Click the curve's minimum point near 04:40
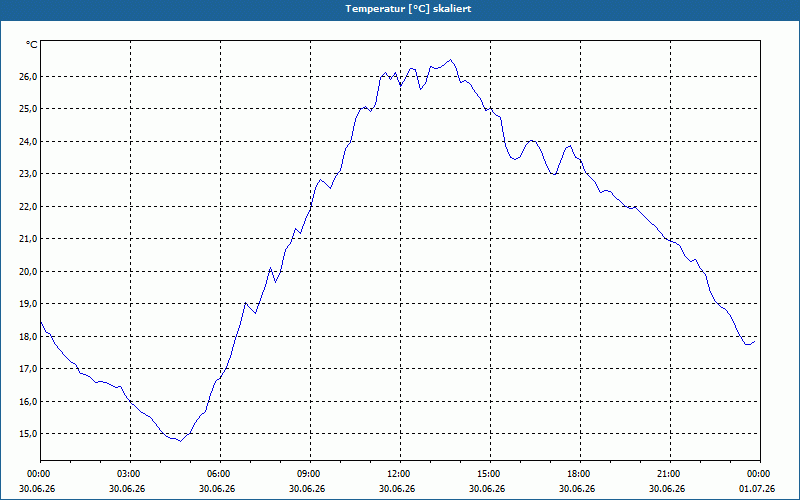Screen dimensions: 800x500 pyautogui.click(x=180, y=441)
